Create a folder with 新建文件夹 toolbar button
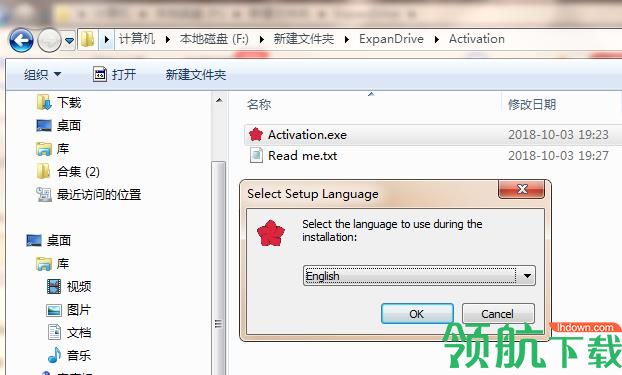Viewport: 622px width, 375px height. (x=196, y=74)
